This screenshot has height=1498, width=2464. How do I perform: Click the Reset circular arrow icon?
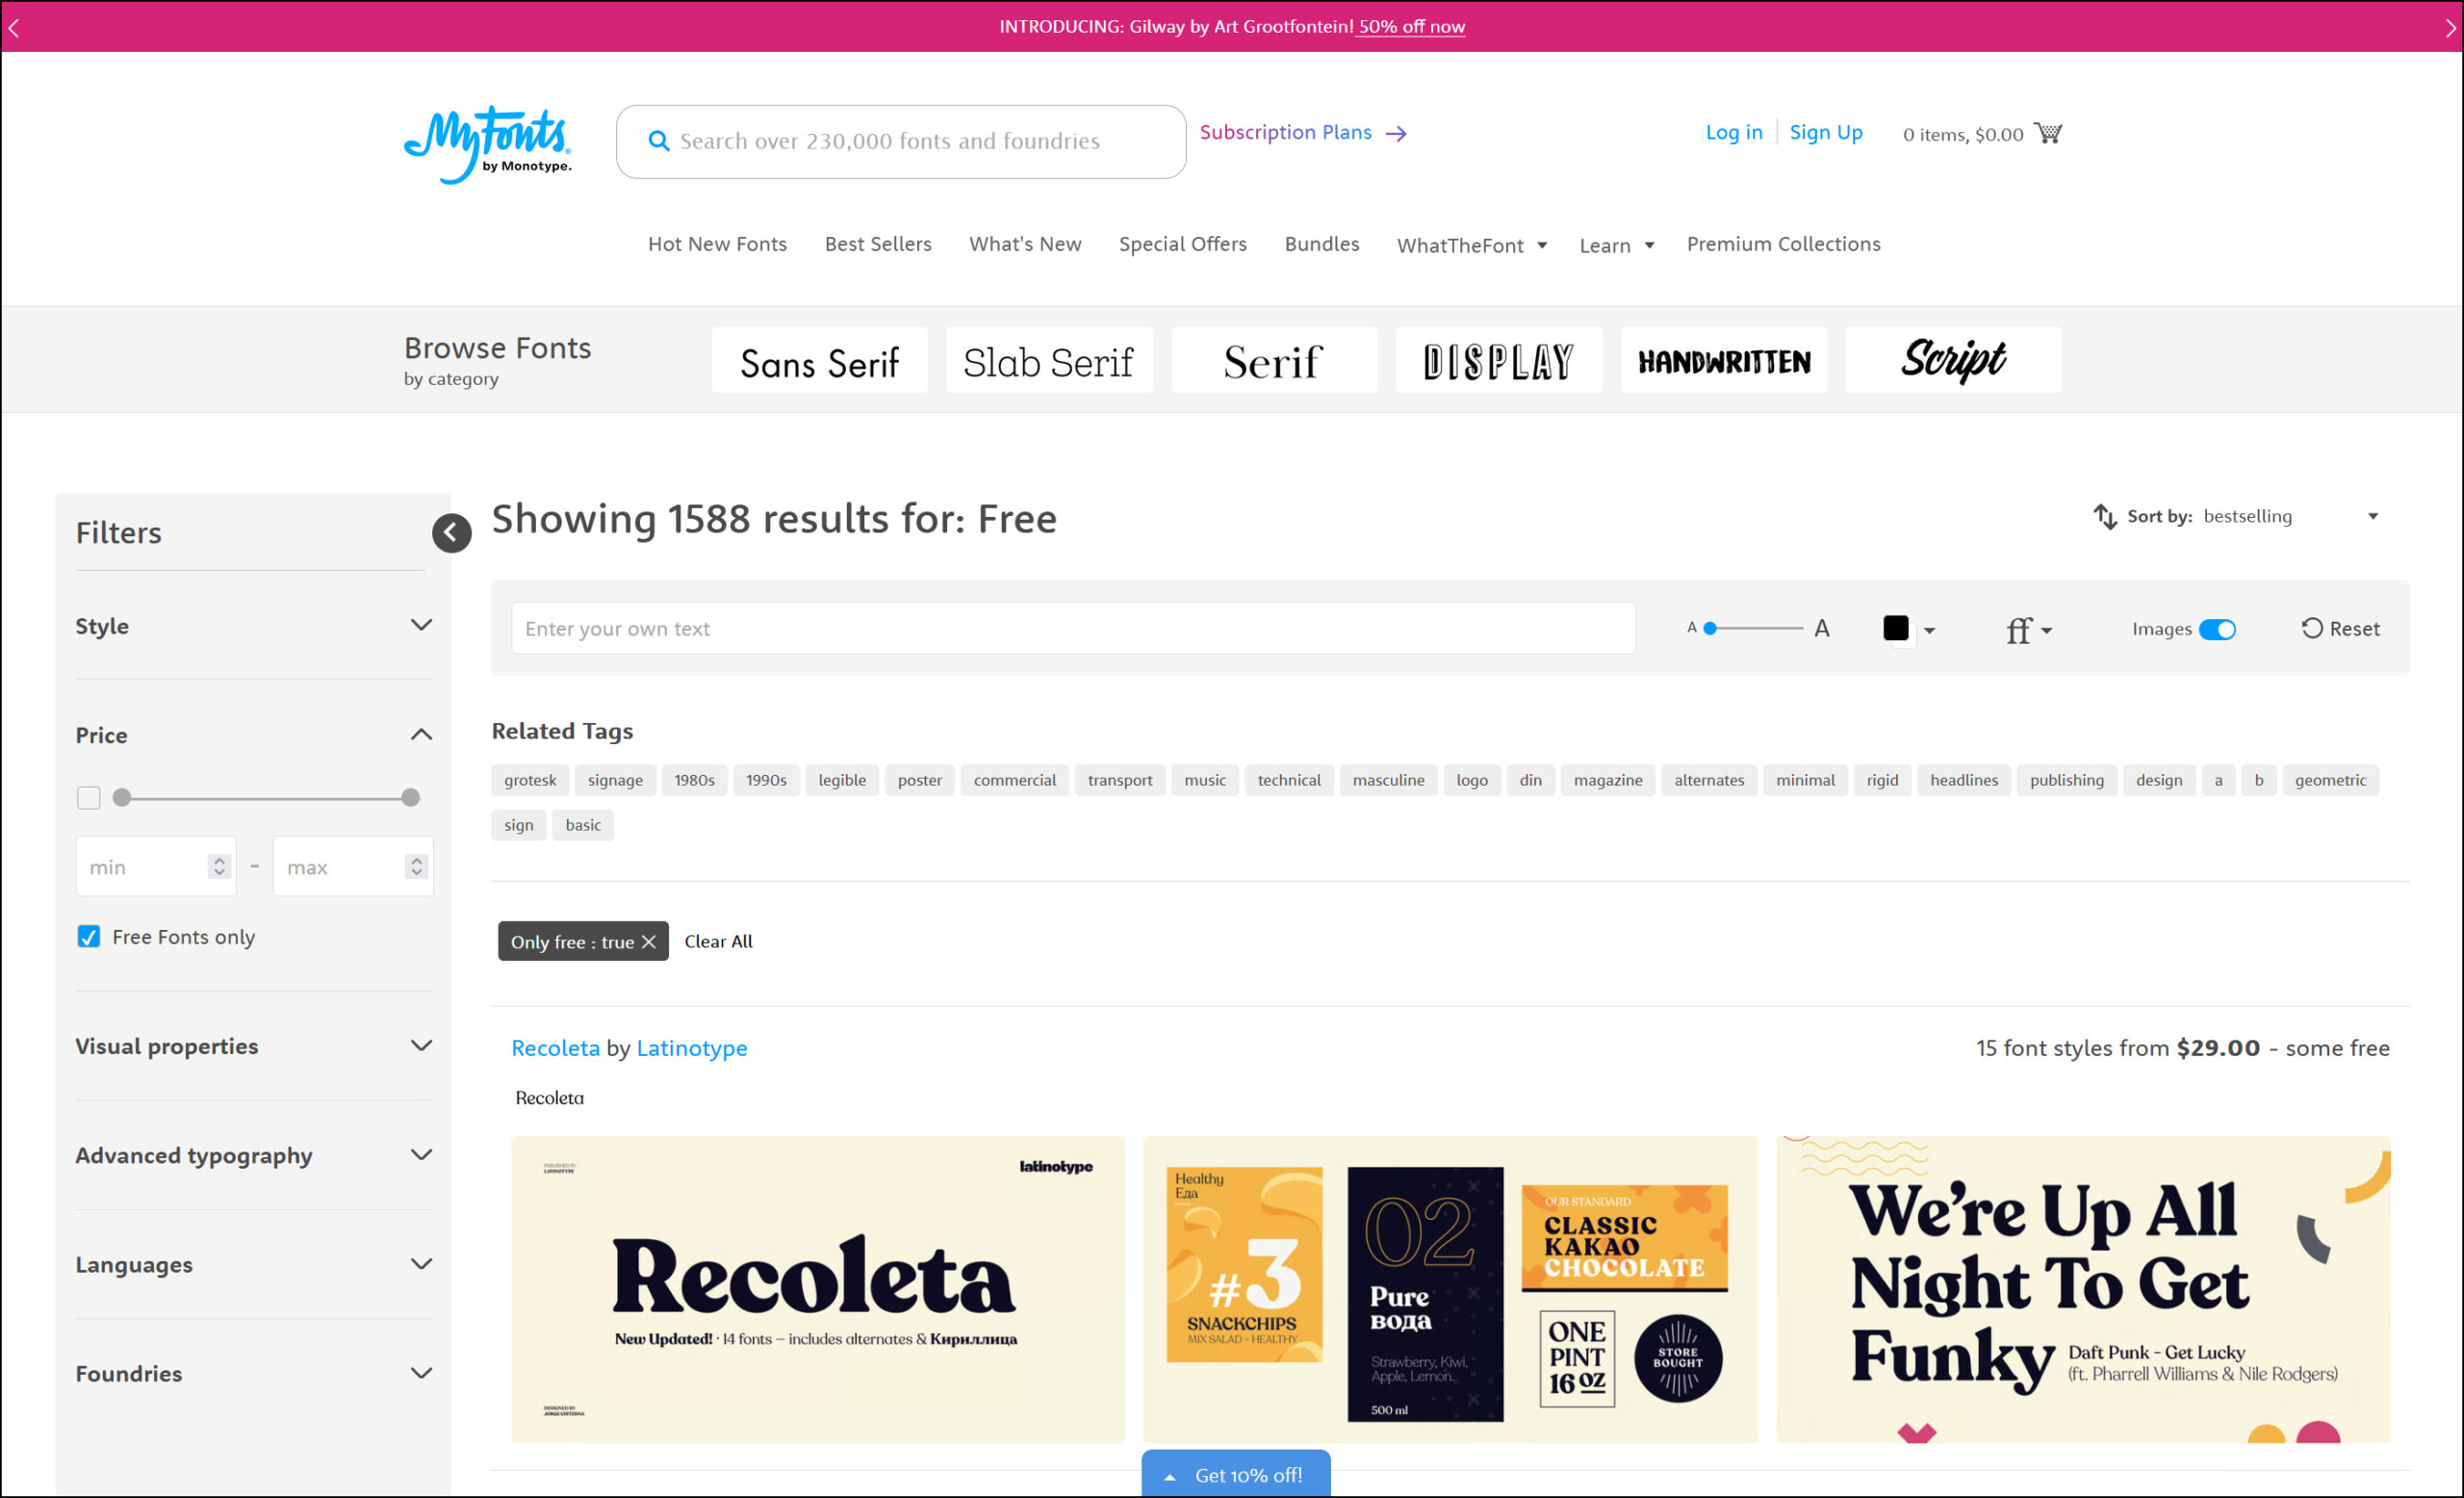[x=2311, y=628]
